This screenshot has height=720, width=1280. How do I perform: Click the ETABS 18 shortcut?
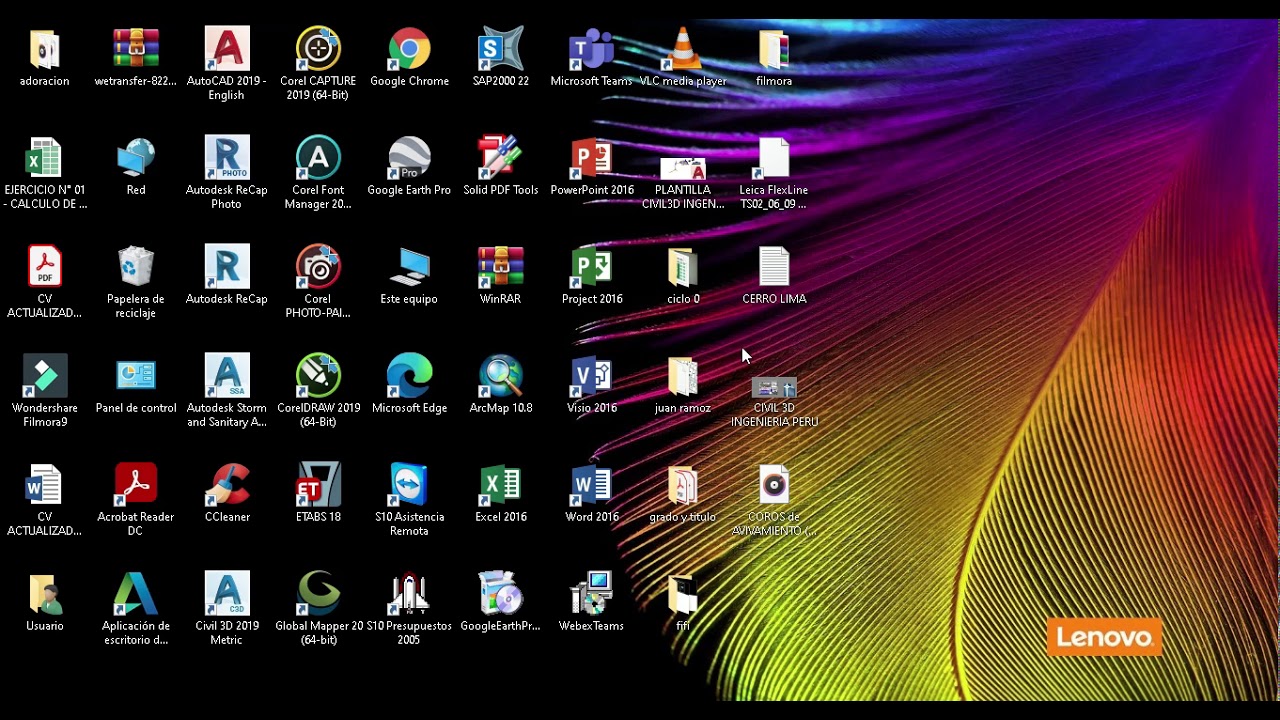318,485
